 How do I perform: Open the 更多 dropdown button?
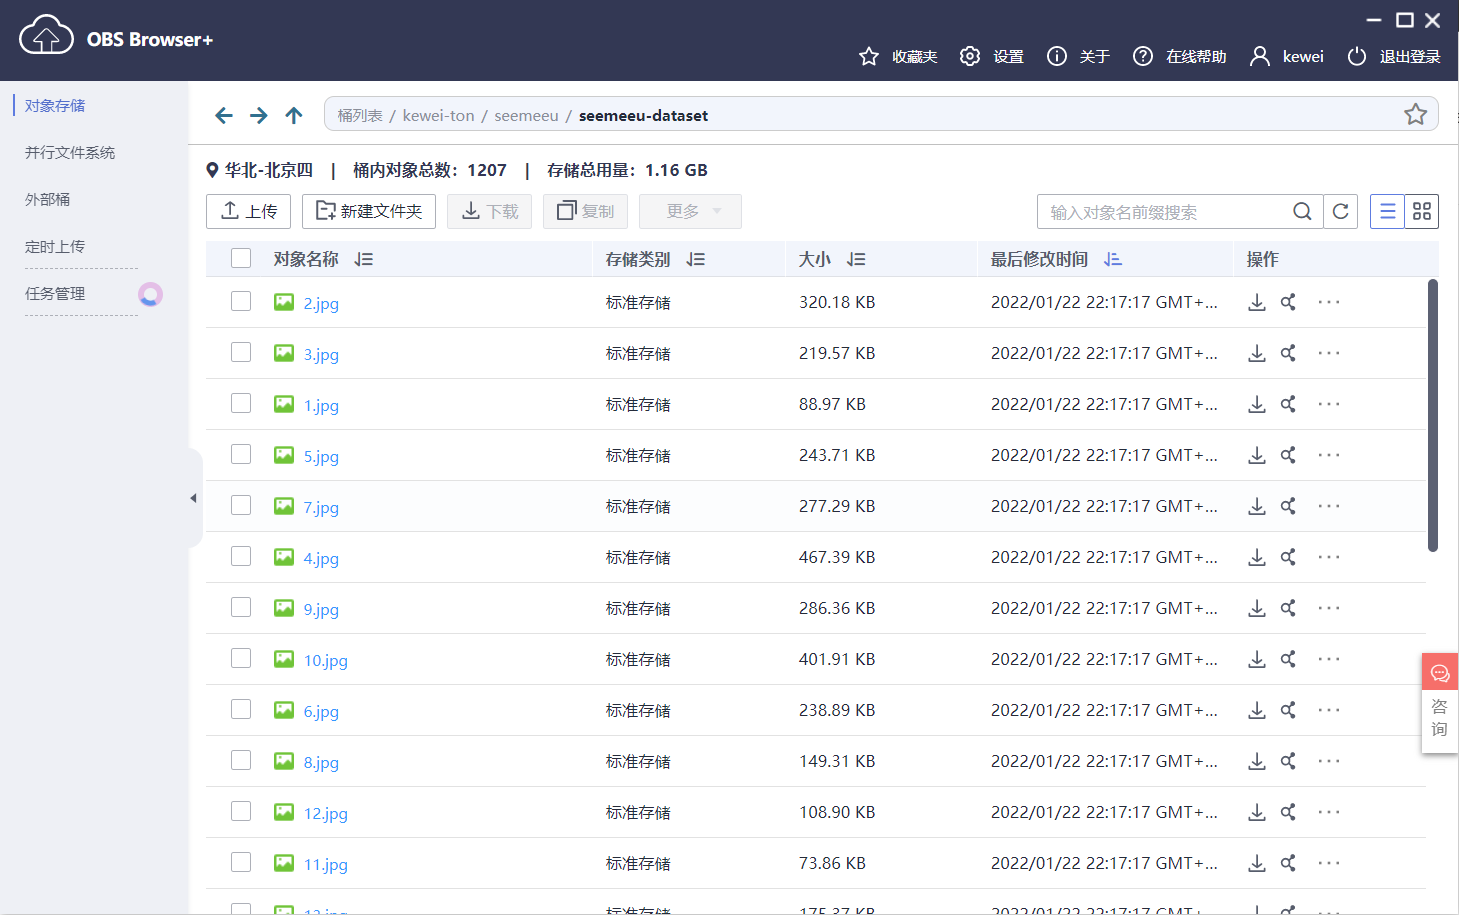[690, 211]
